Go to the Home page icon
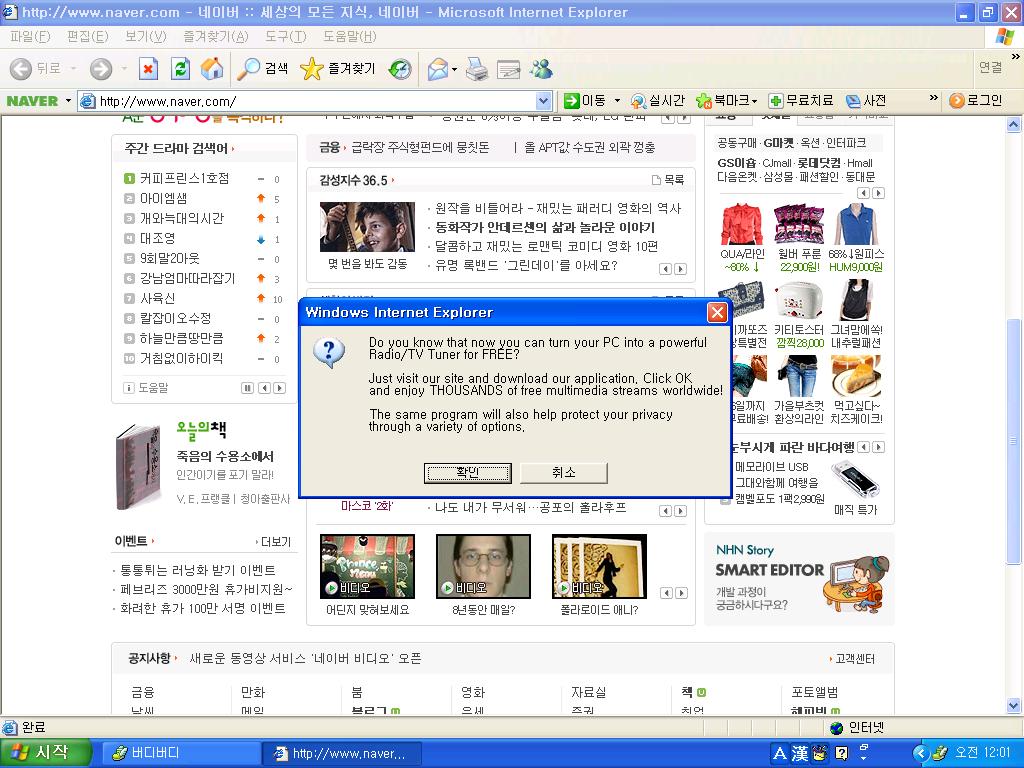 (212, 69)
